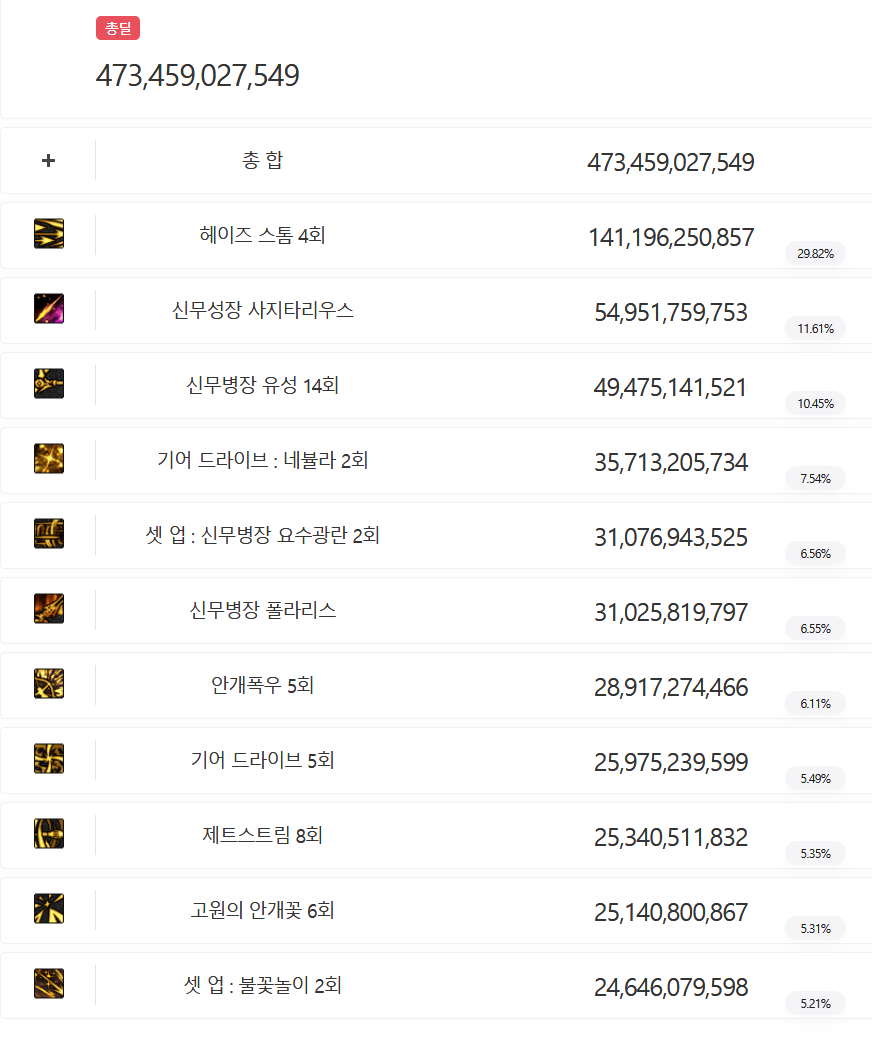Click the 기어 드라이브 : 네뷸라 skill icon

point(49,459)
